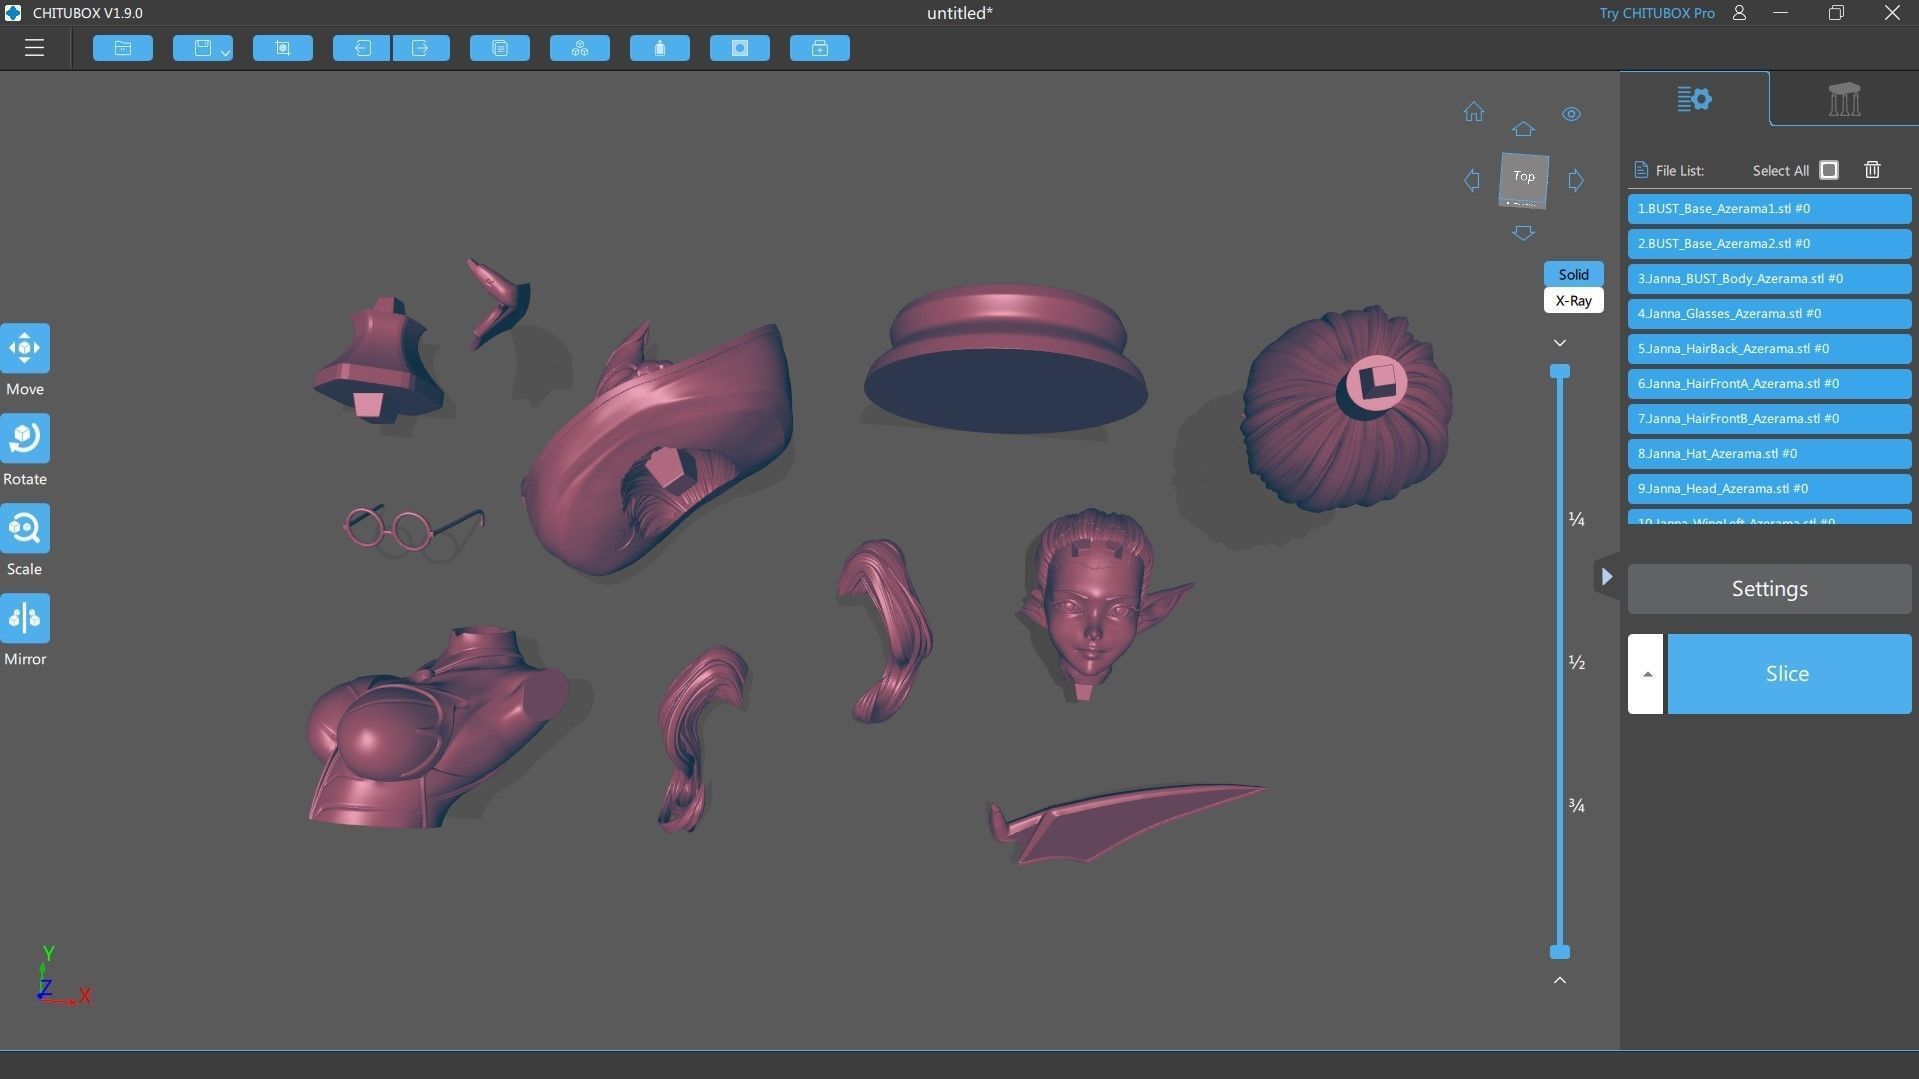This screenshot has width=1919, height=1079.
Task: Select 3.Janna_BUST_Body_Azerama.stl in file list
Action: (1769, 279)
